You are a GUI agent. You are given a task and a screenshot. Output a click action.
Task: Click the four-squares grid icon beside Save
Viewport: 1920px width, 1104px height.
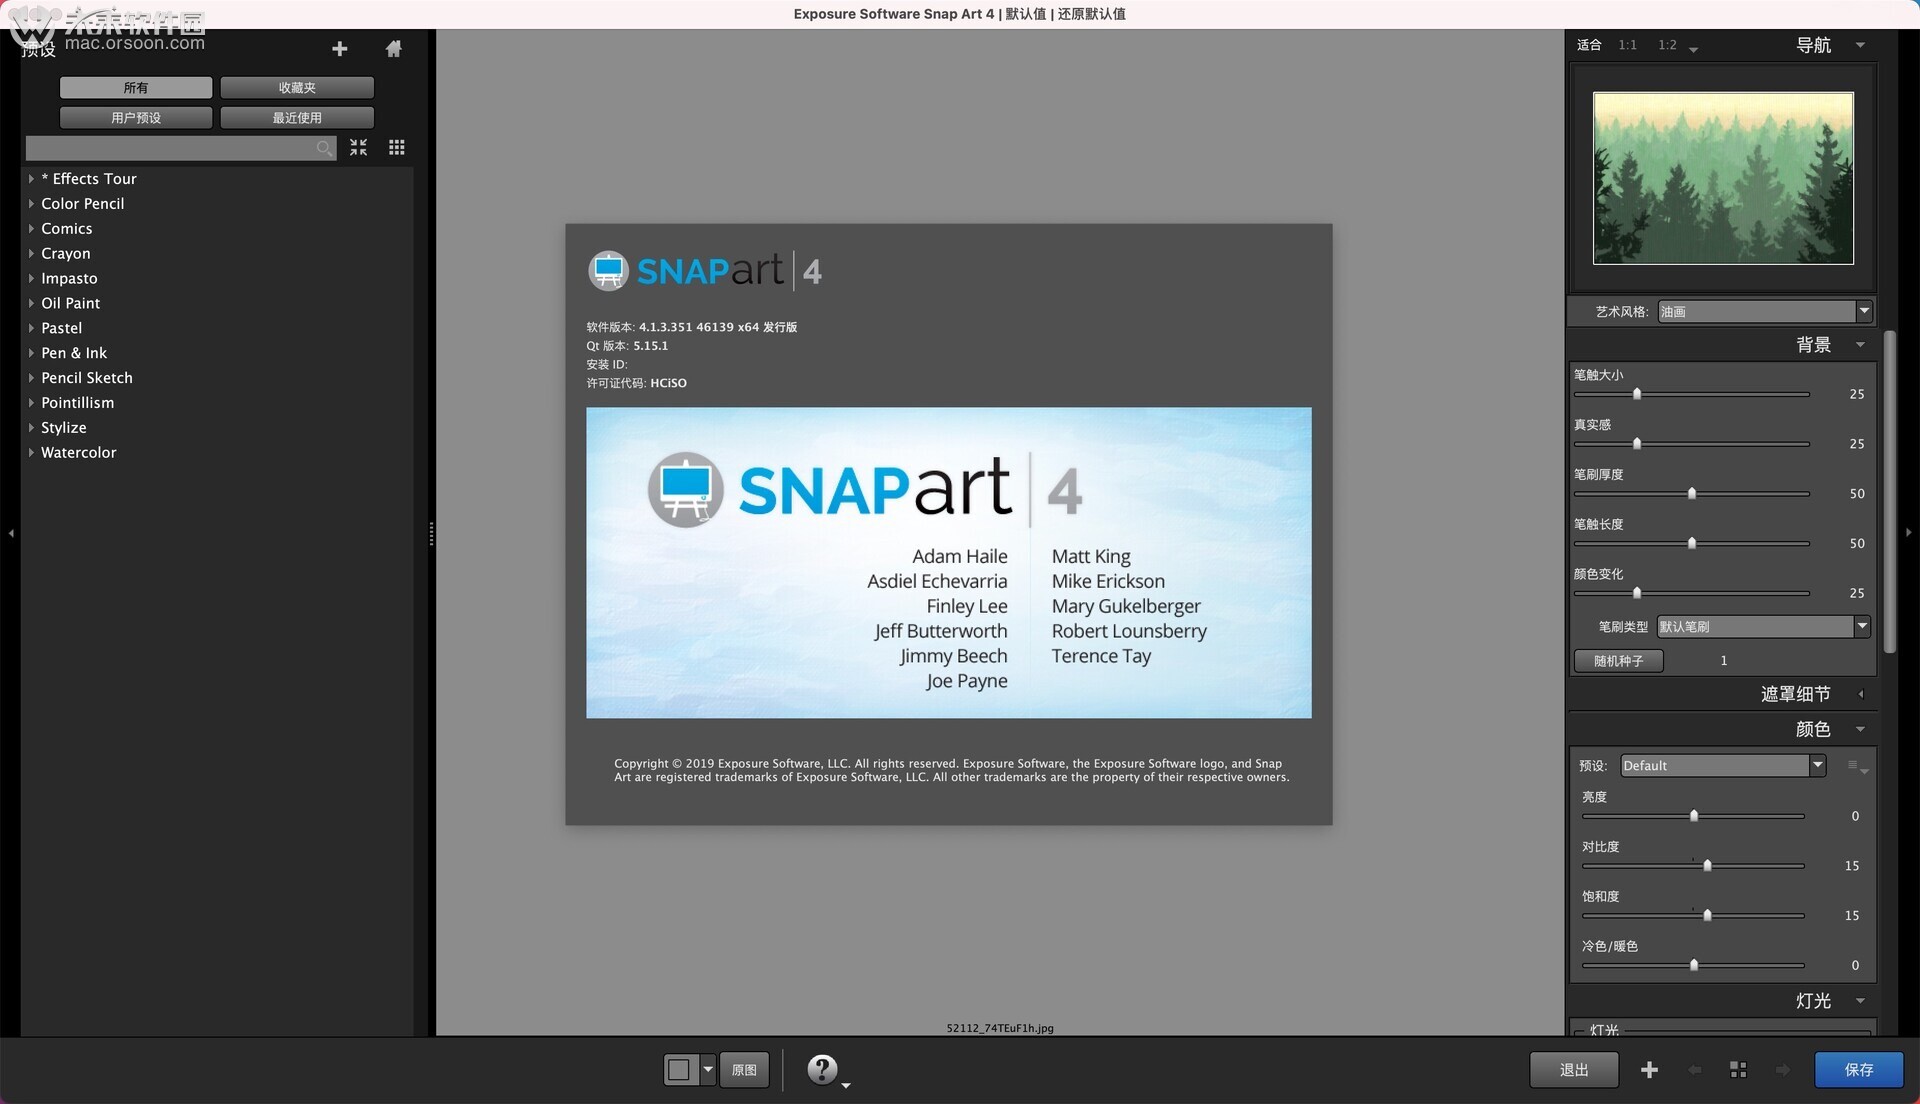[x=1738, y=1070]
